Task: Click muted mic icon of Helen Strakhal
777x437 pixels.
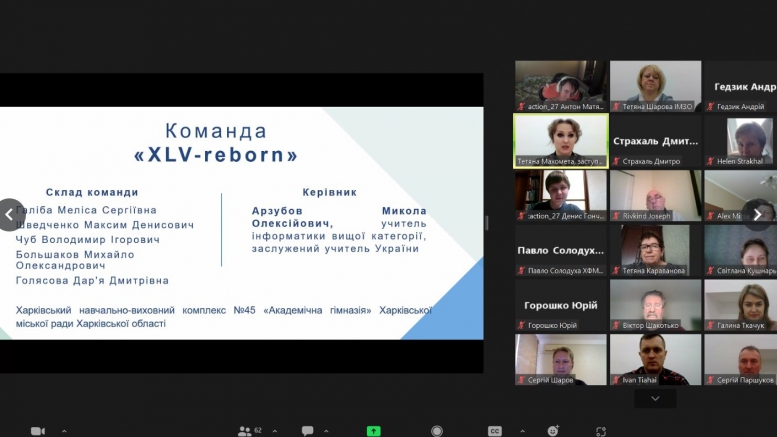Action: (711, 161)
